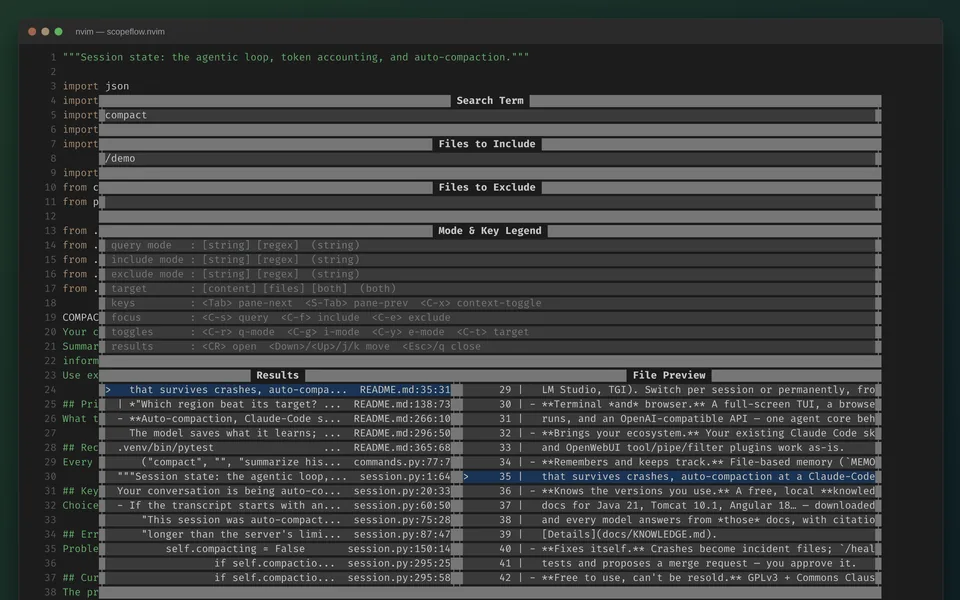This screenshot has width=960, height=600.
Task: Click the 'Search Term' pane title
Action: click(x=490, y=101)
